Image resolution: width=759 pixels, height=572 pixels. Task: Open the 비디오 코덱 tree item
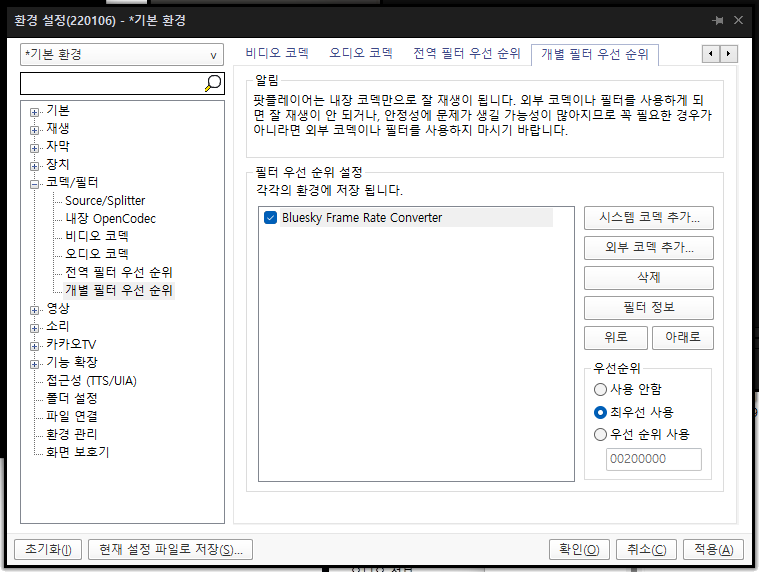pyautogui.click(x=97, y=236)
